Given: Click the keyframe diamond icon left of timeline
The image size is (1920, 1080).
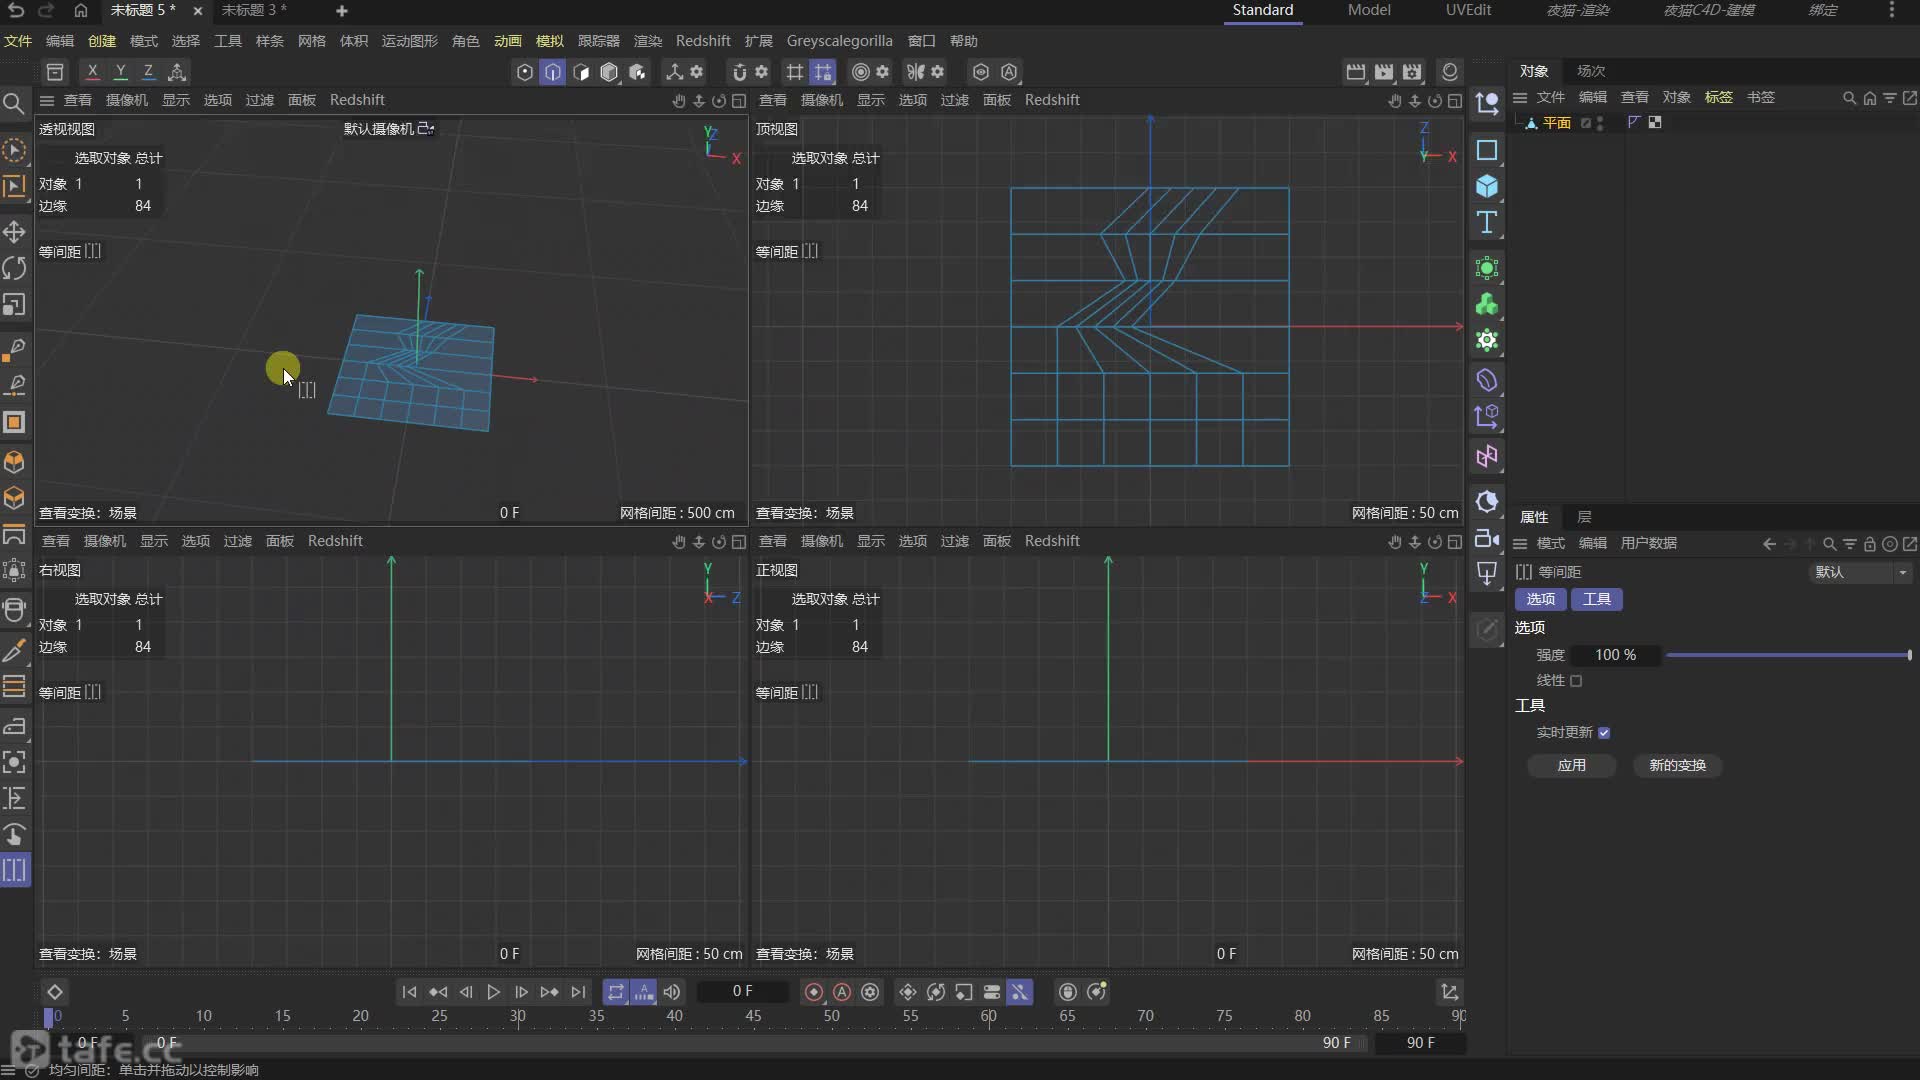Looking at the screenshot, I should [55, 992].
